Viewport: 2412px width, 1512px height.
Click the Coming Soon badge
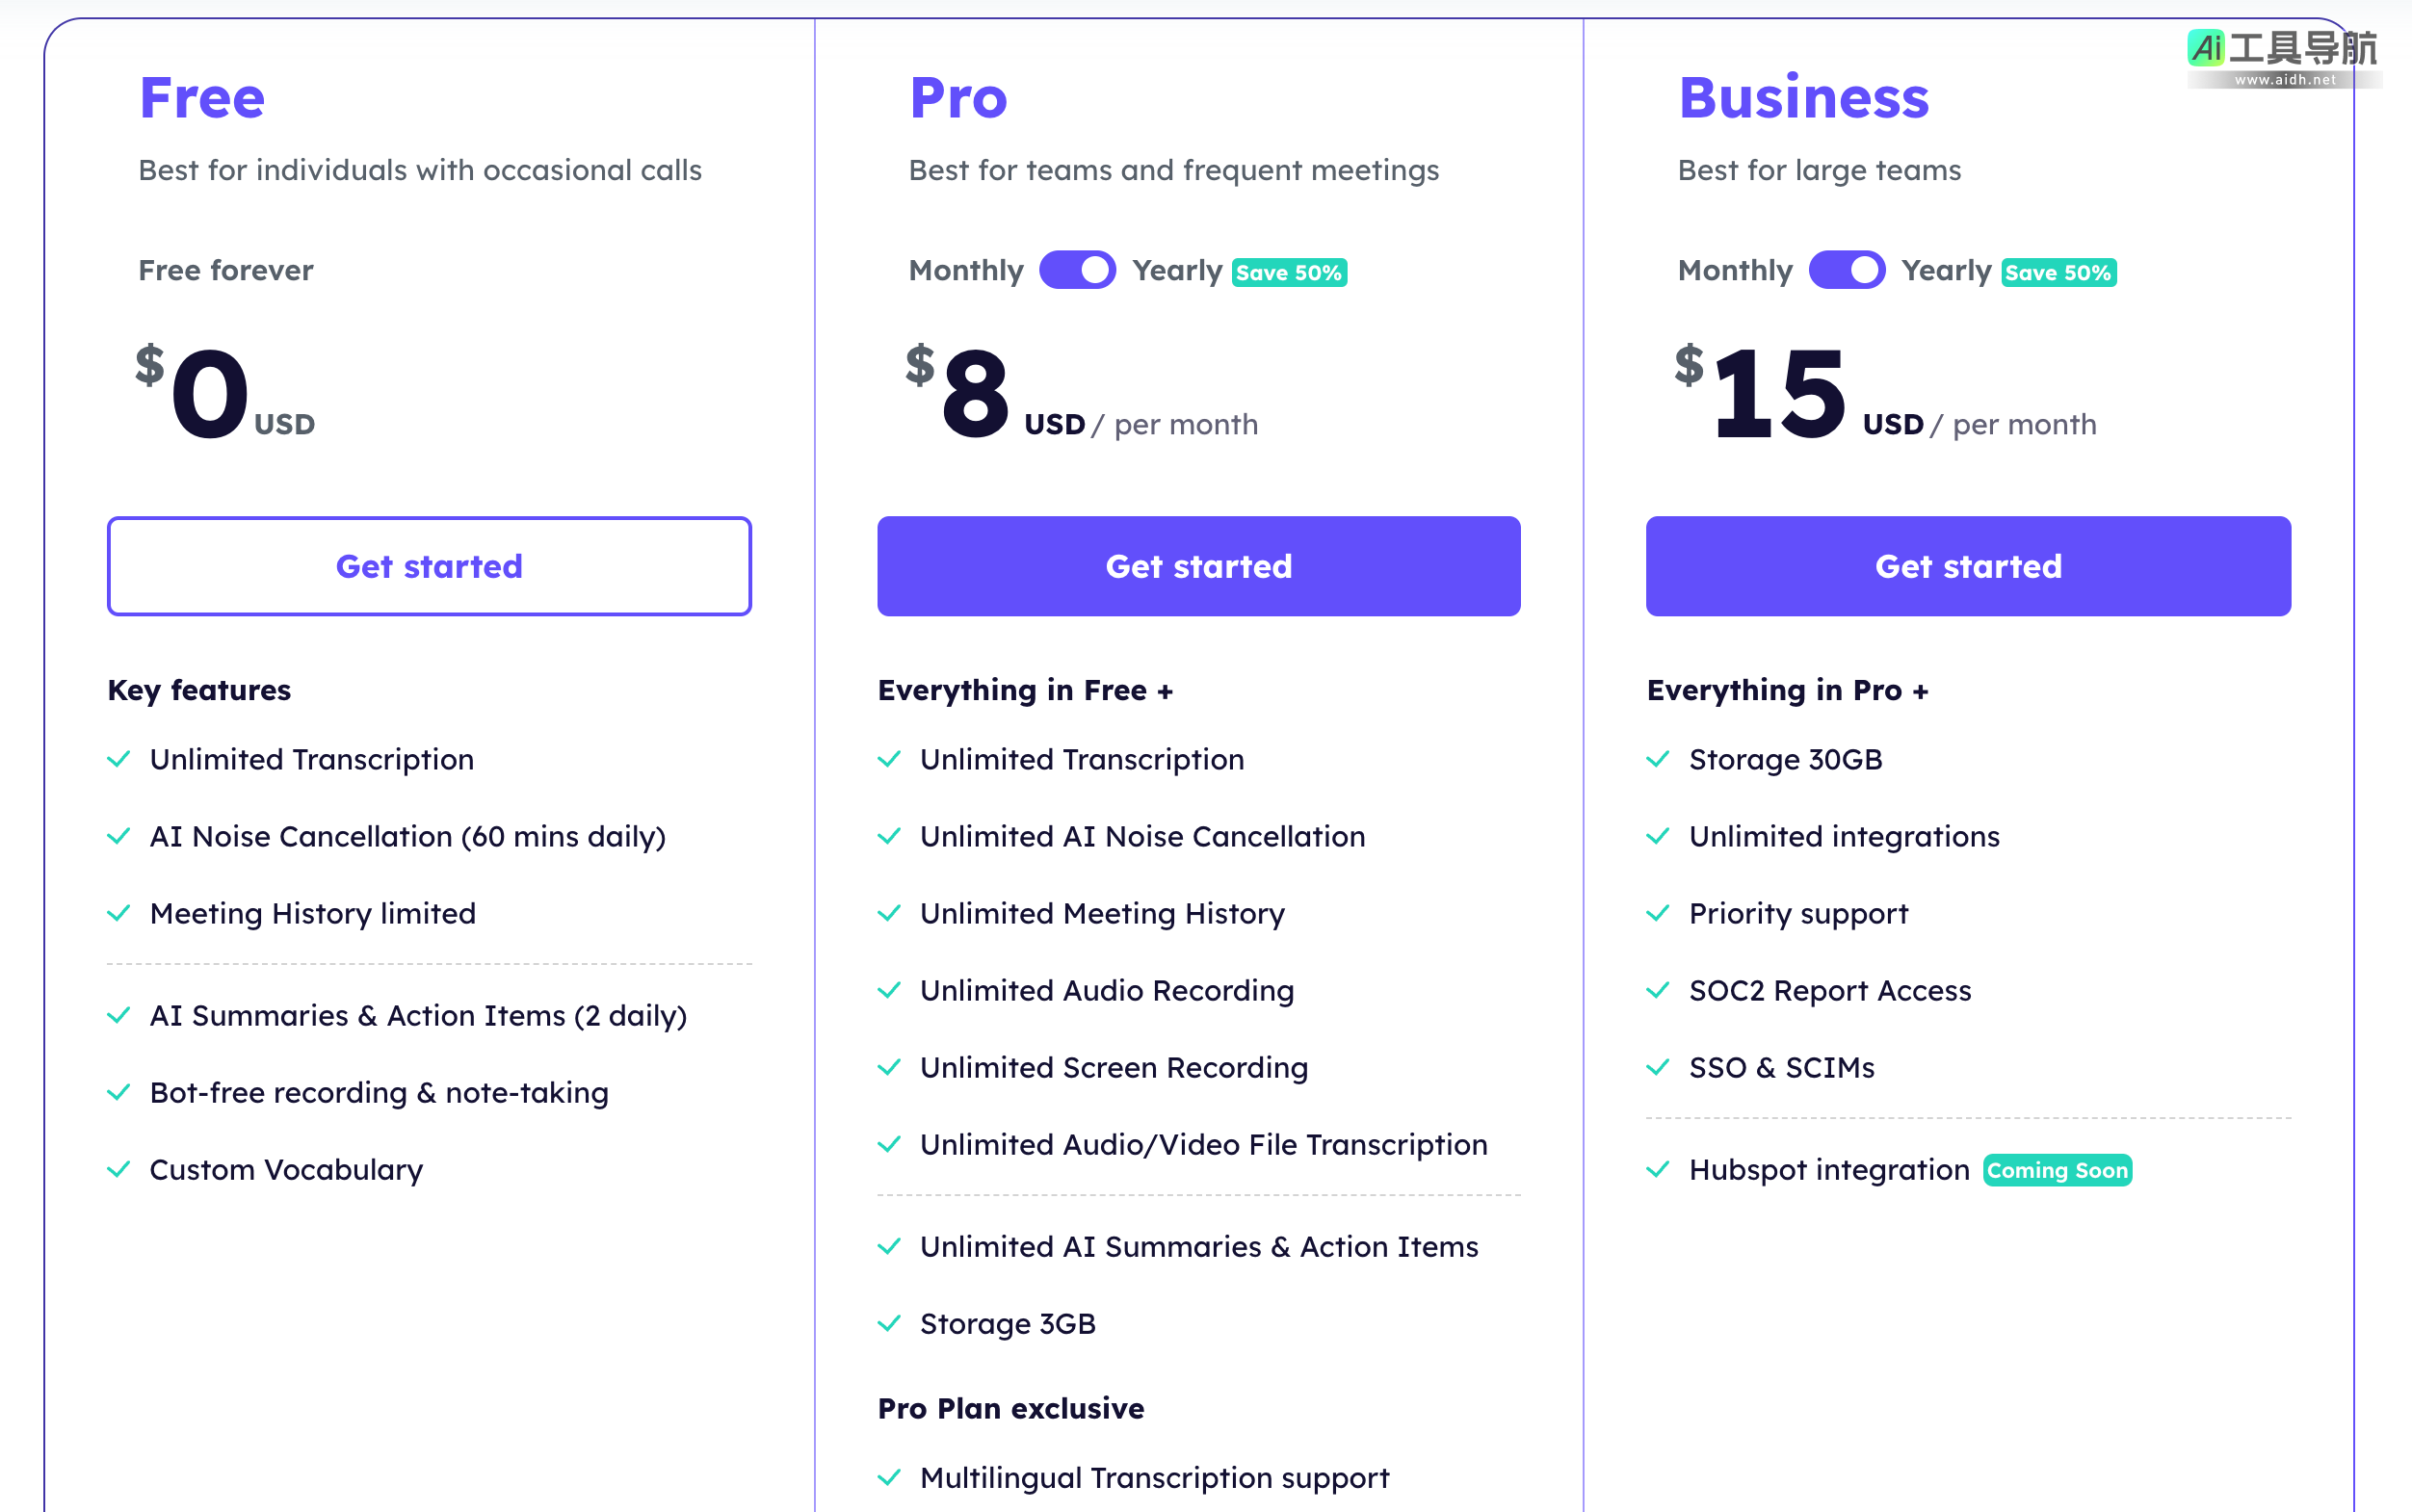click(2057, 1171)
